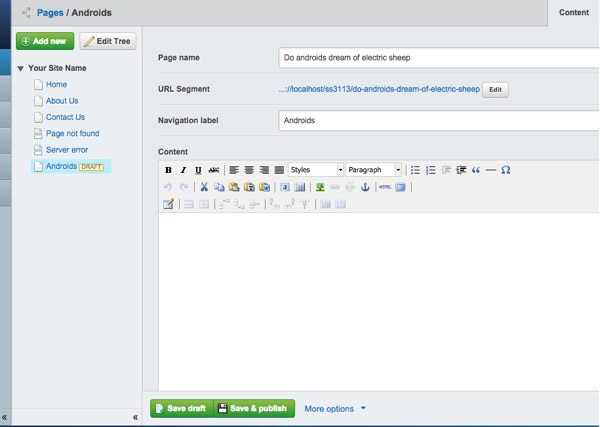This screenshot has height=427, width=600.
Task: Click the Save & publish button
Action: coord(254,408)
